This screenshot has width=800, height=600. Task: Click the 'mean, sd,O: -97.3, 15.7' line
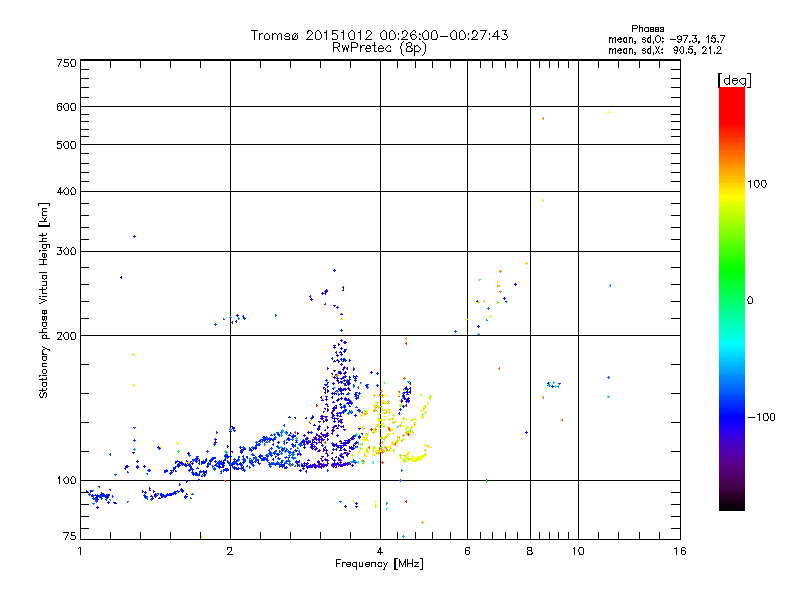click(x=666, y=39)
